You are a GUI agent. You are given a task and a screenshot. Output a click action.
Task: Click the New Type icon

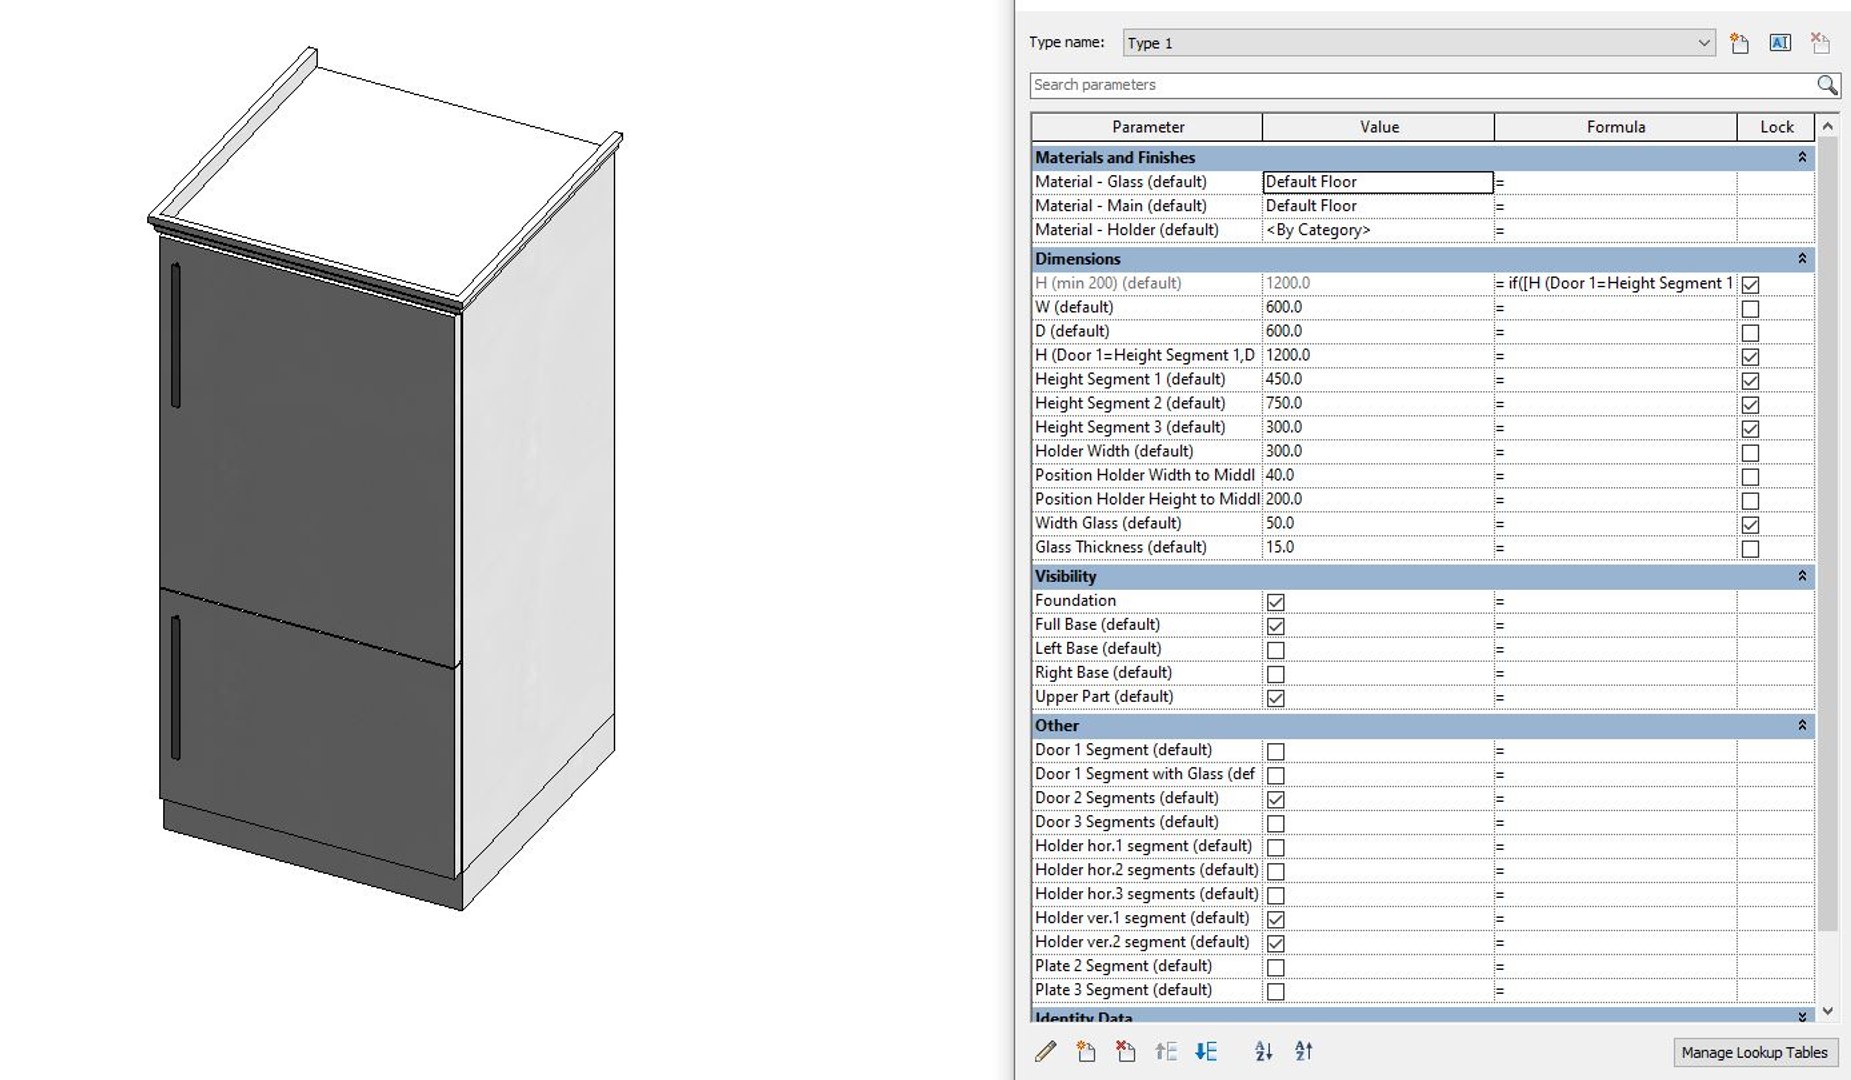point(1740,43)
